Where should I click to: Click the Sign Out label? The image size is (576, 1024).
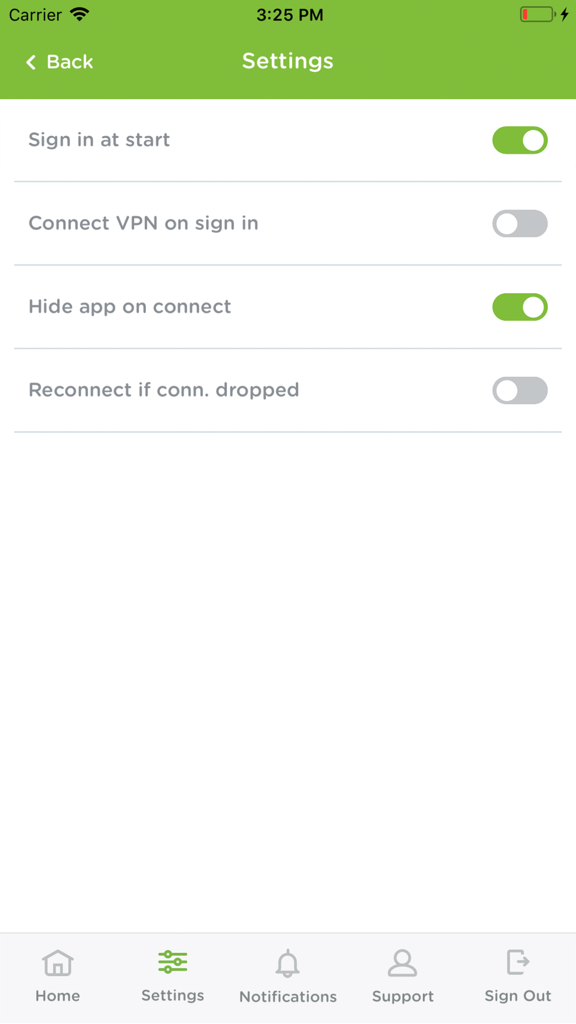(x=517, y=996)
